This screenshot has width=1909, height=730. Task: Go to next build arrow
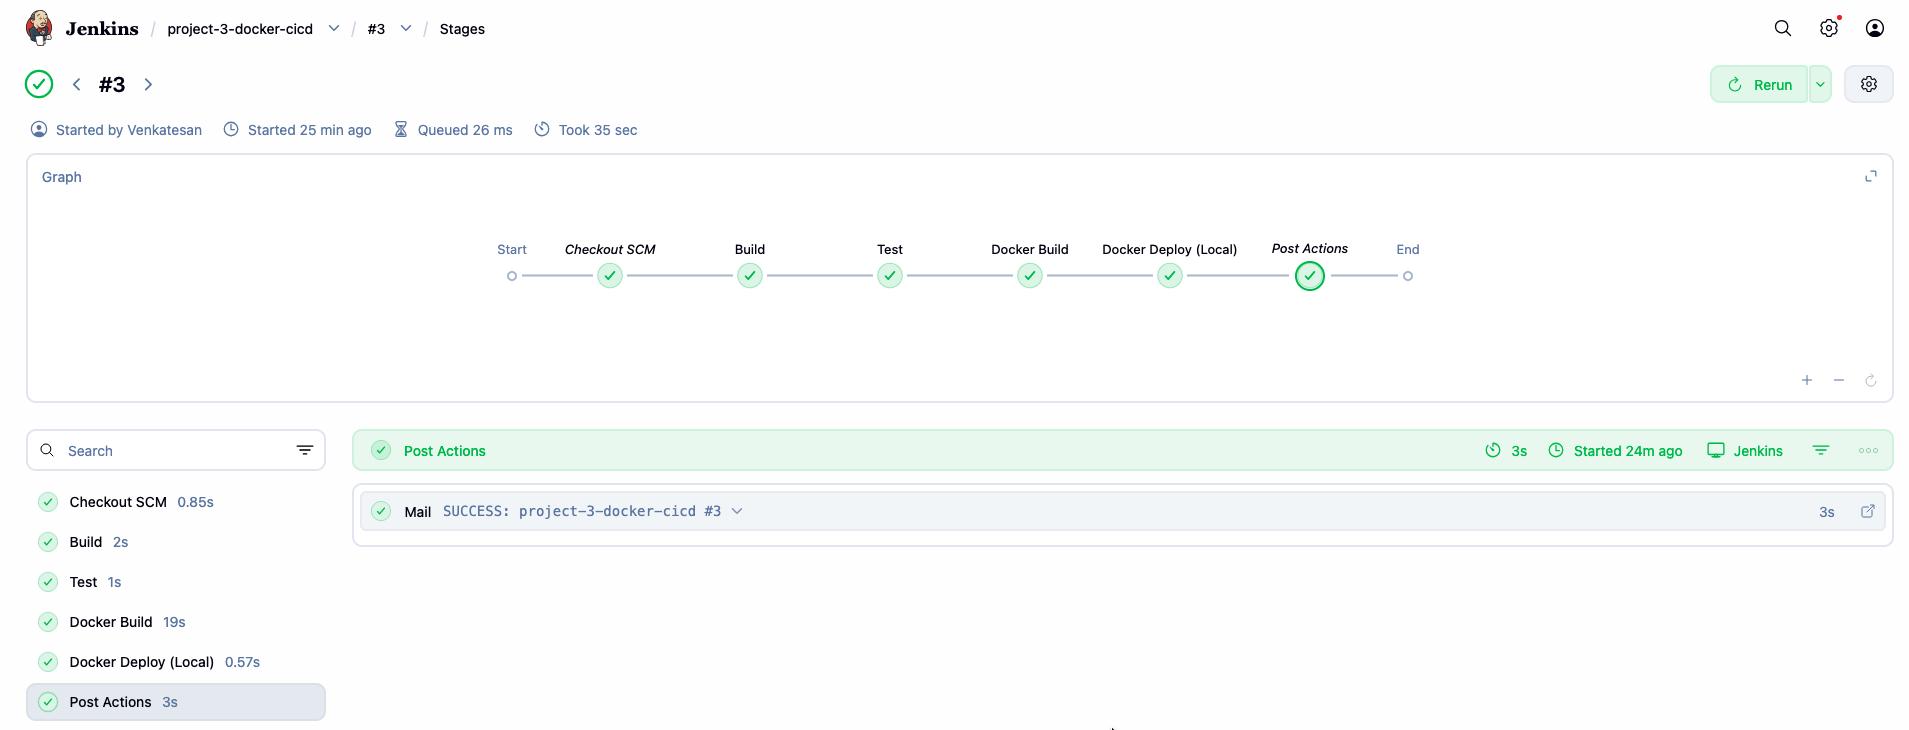click(148, 85)
